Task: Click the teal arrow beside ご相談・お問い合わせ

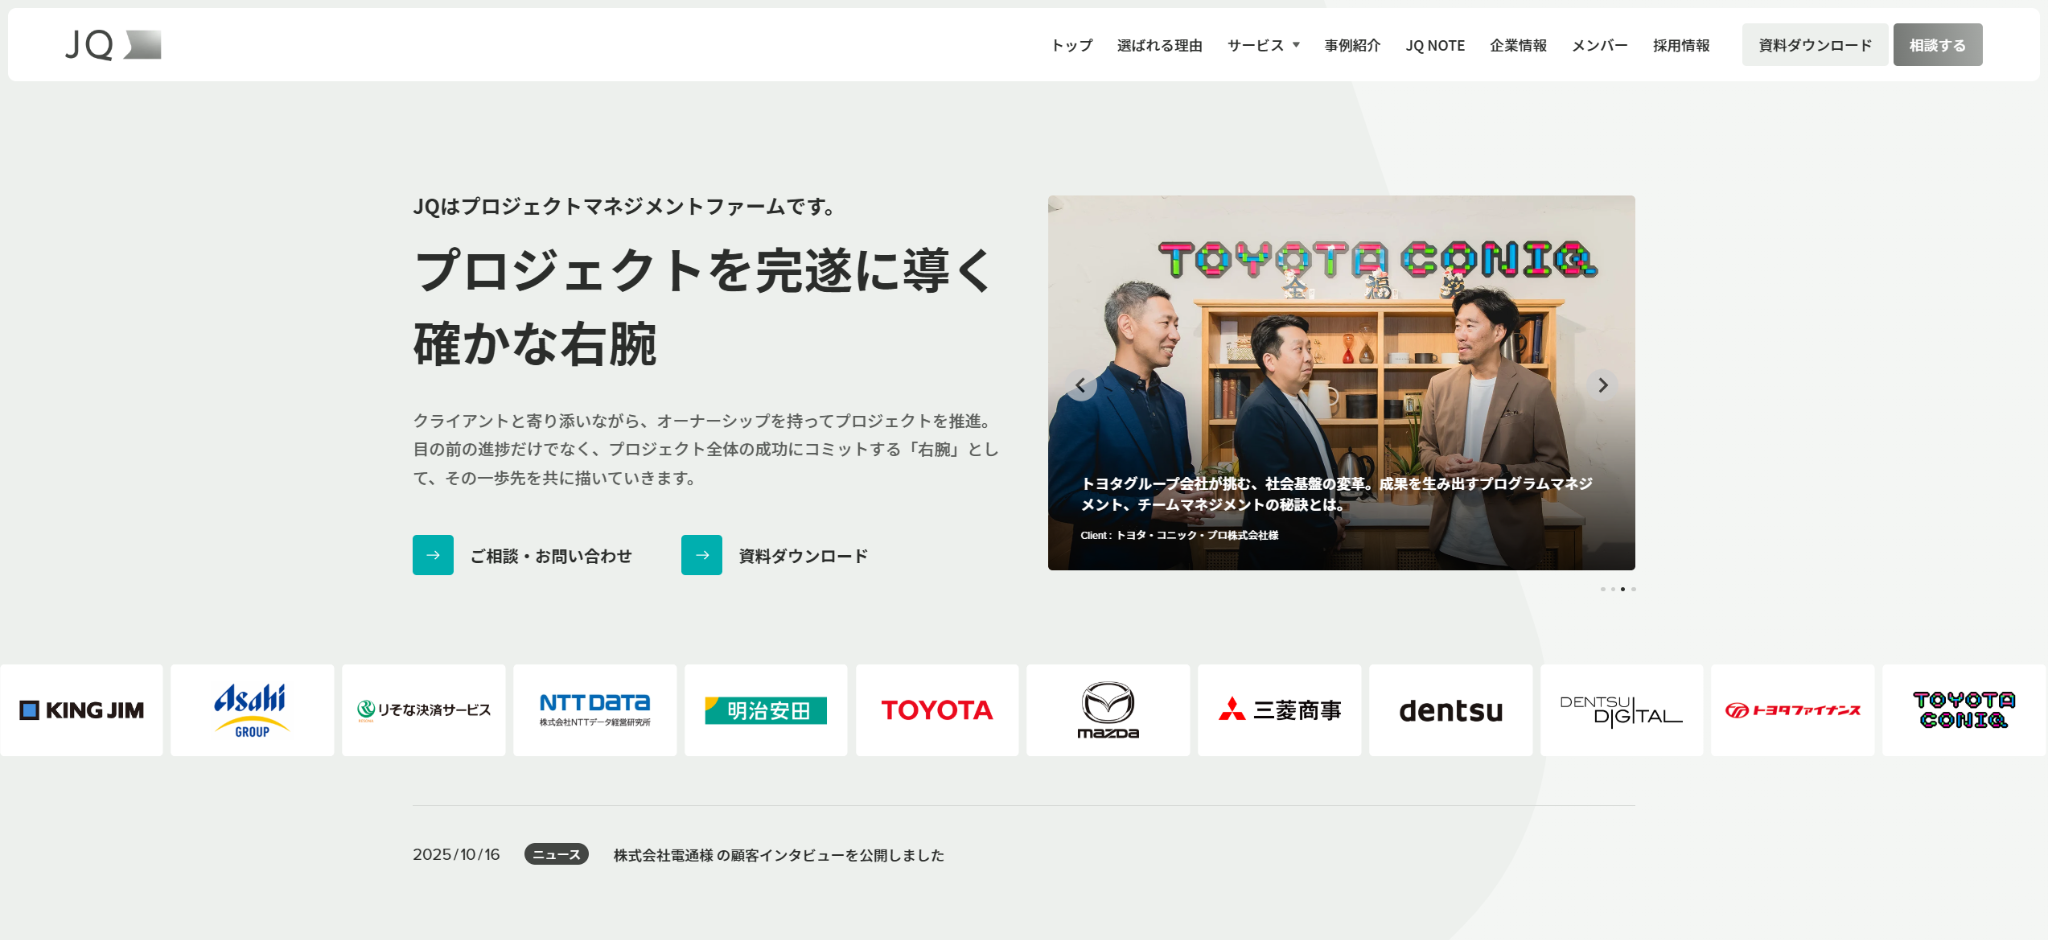Action: click(x=433, y=555)
